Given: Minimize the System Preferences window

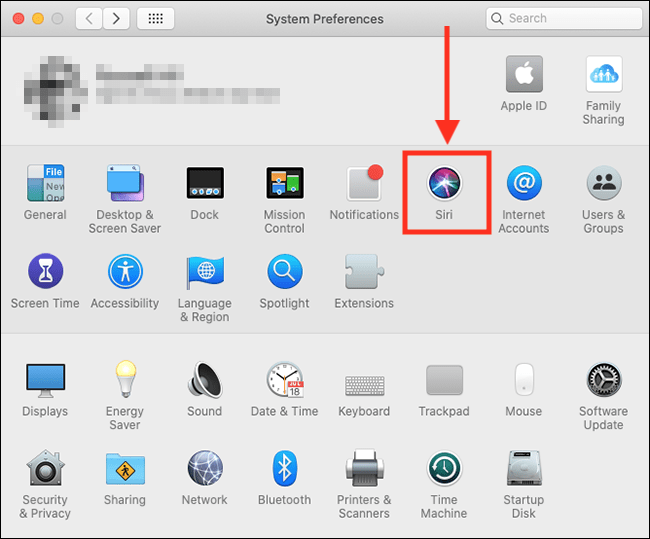Looking at the screenshot, I should [38, 19].
